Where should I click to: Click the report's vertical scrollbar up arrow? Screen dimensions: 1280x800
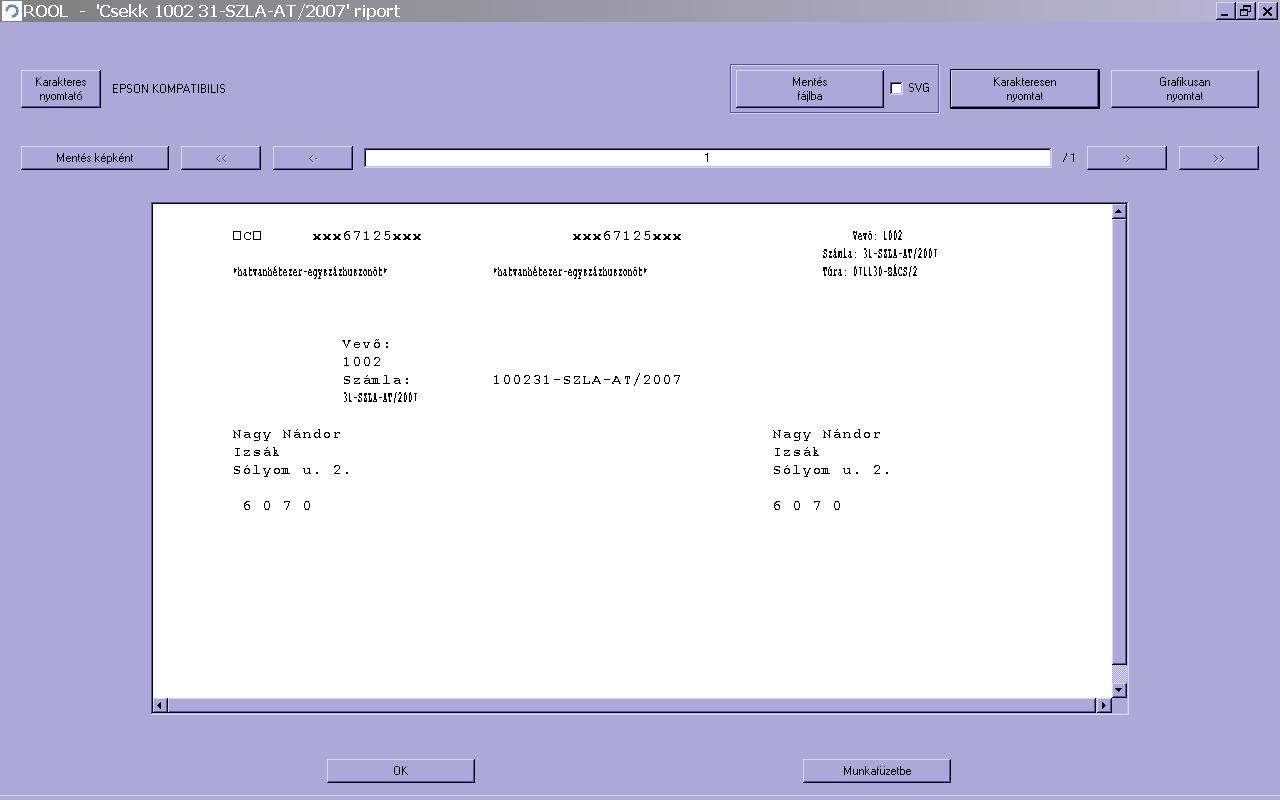coord(1119,211)
